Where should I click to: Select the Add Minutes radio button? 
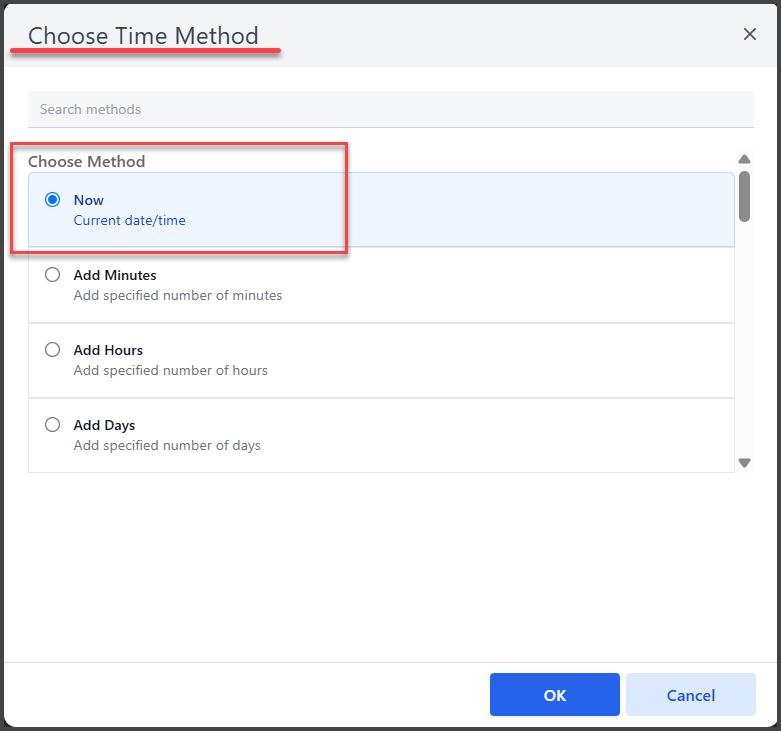(x=52, y=275)
